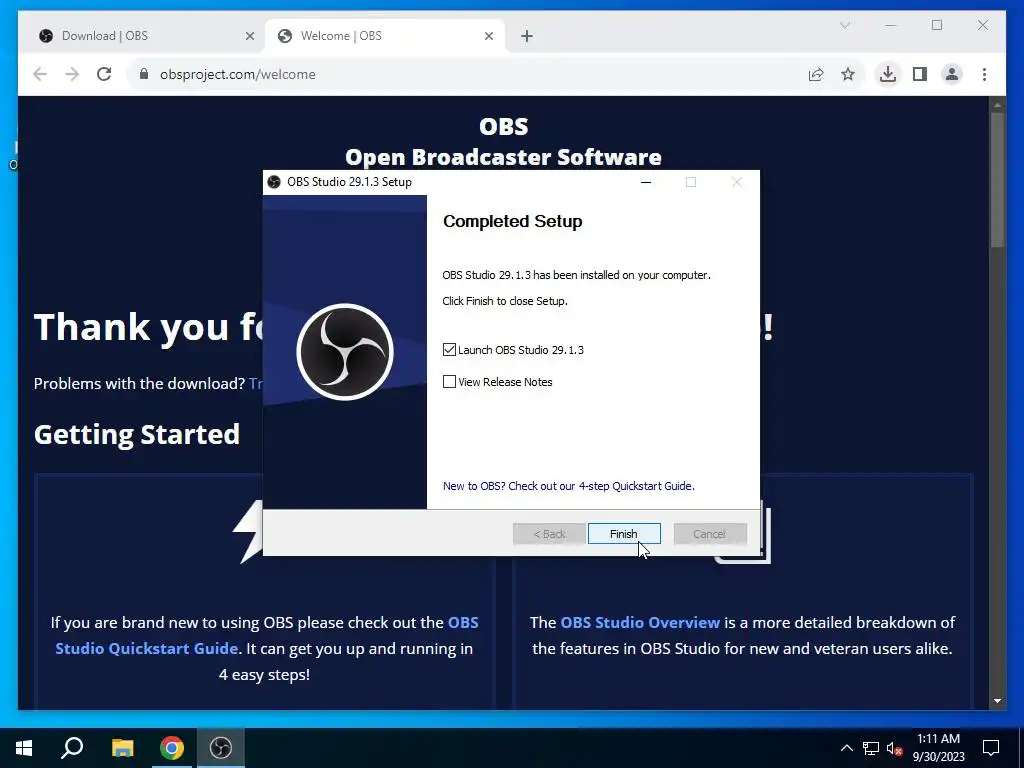Viewport: 1024px width, 768px height.
Task: Open Chrome tab search chevron
Action: (844, 25)
